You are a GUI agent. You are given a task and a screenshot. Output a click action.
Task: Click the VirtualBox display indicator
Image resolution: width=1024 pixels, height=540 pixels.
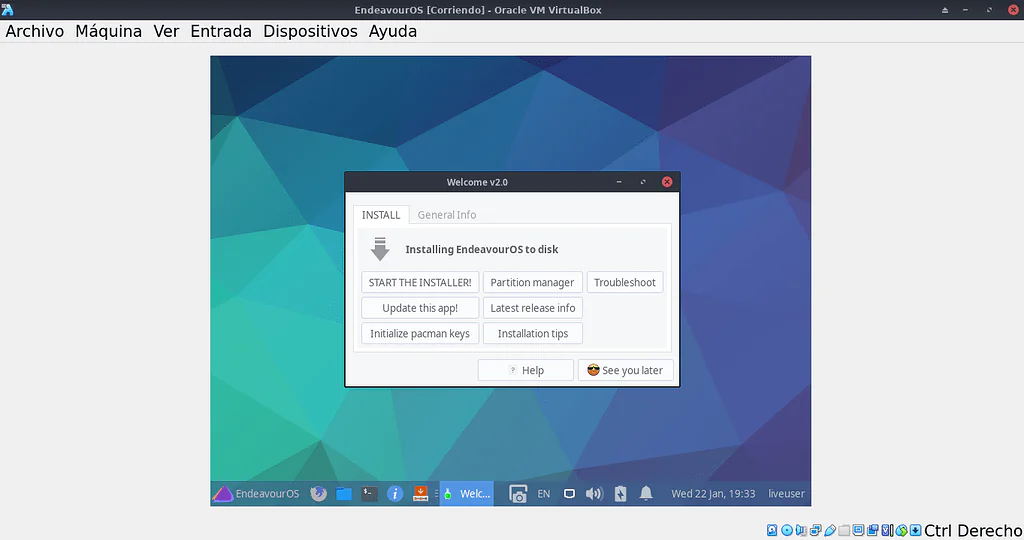point(858,530)
